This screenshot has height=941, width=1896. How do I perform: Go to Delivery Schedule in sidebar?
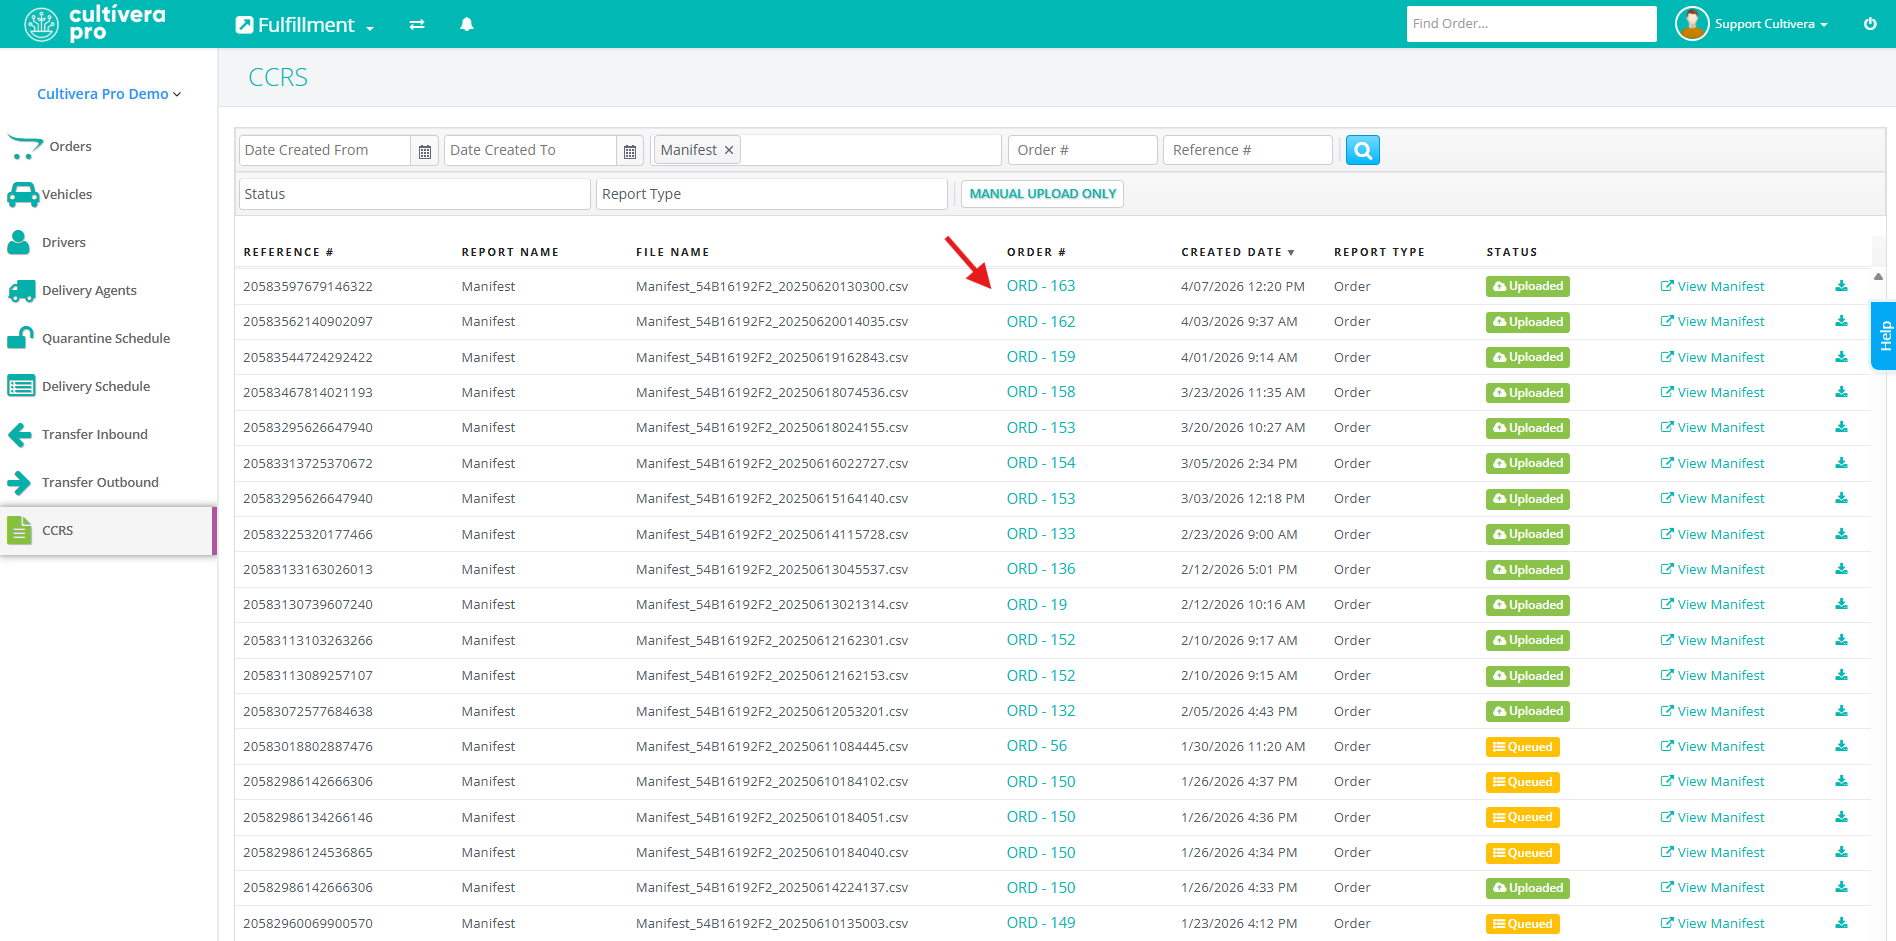pyautogui.click(x=96, y=386)
